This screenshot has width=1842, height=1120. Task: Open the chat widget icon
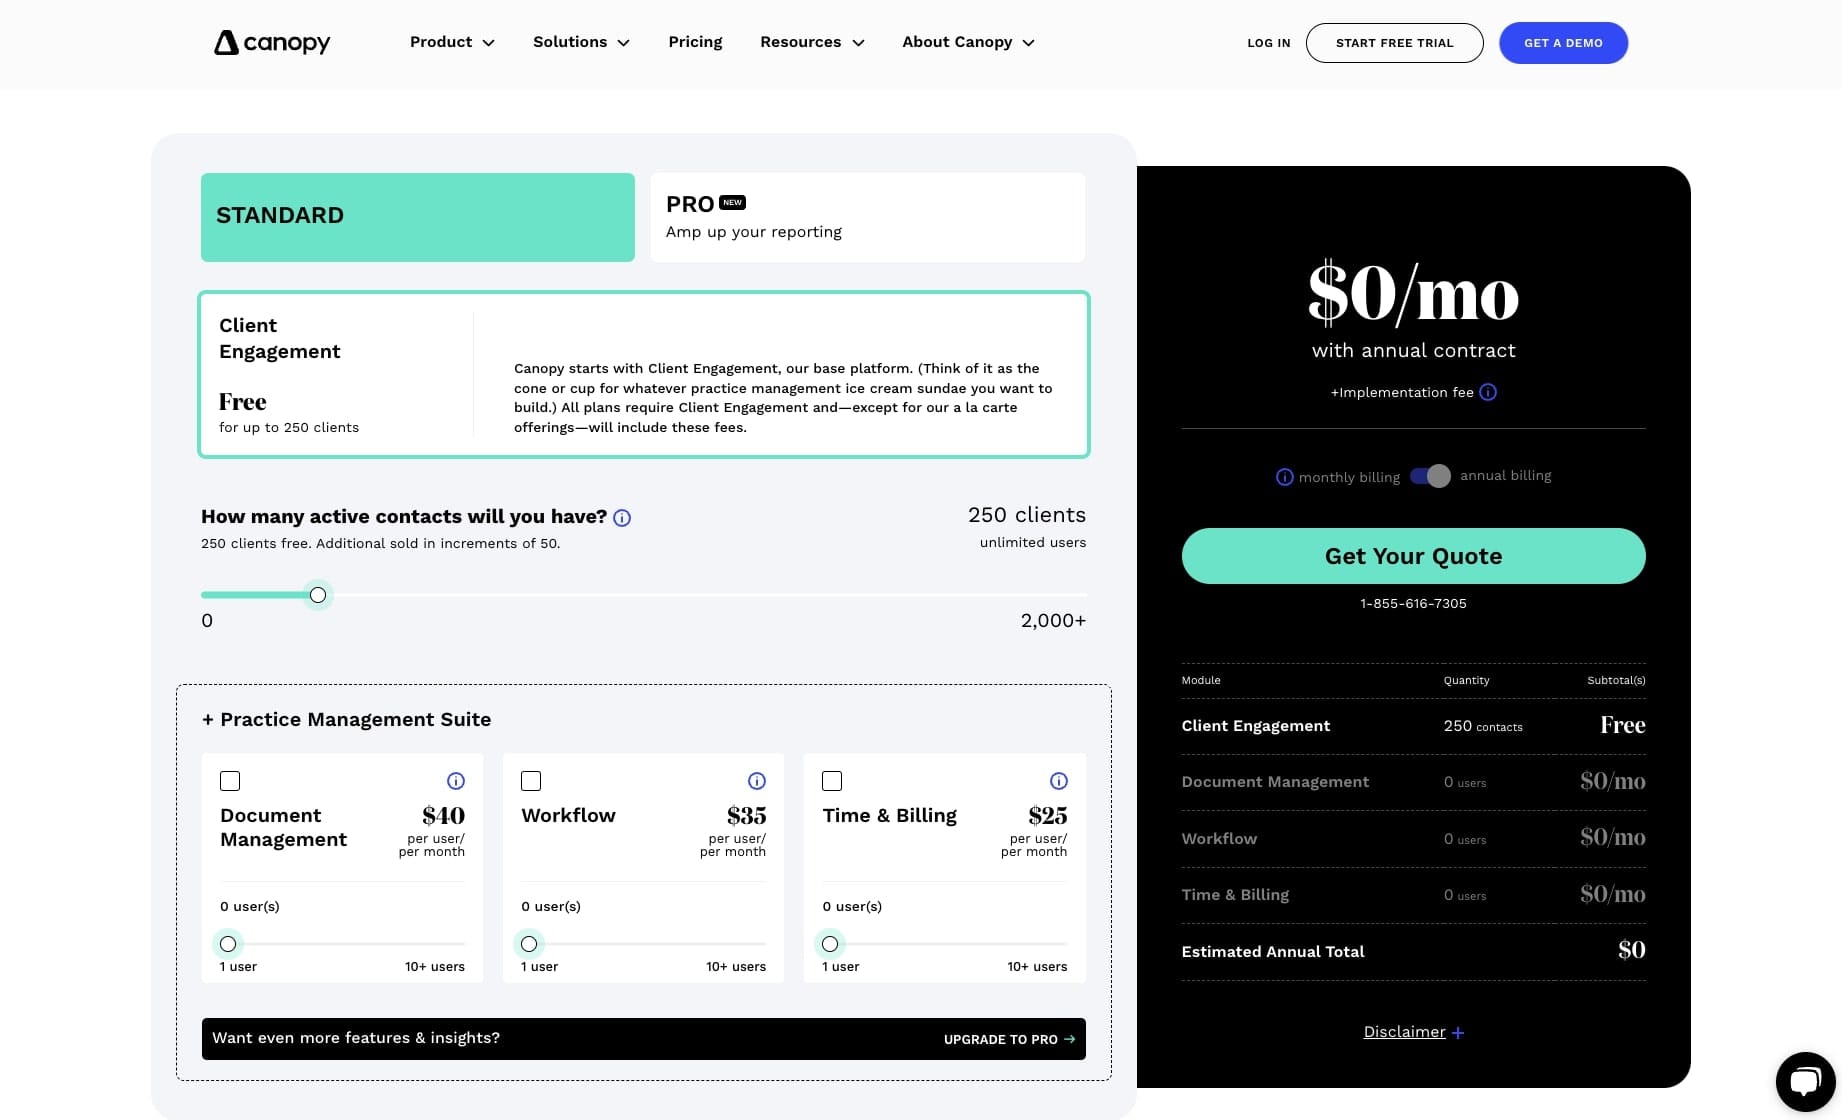[x=1805, y=1081]
